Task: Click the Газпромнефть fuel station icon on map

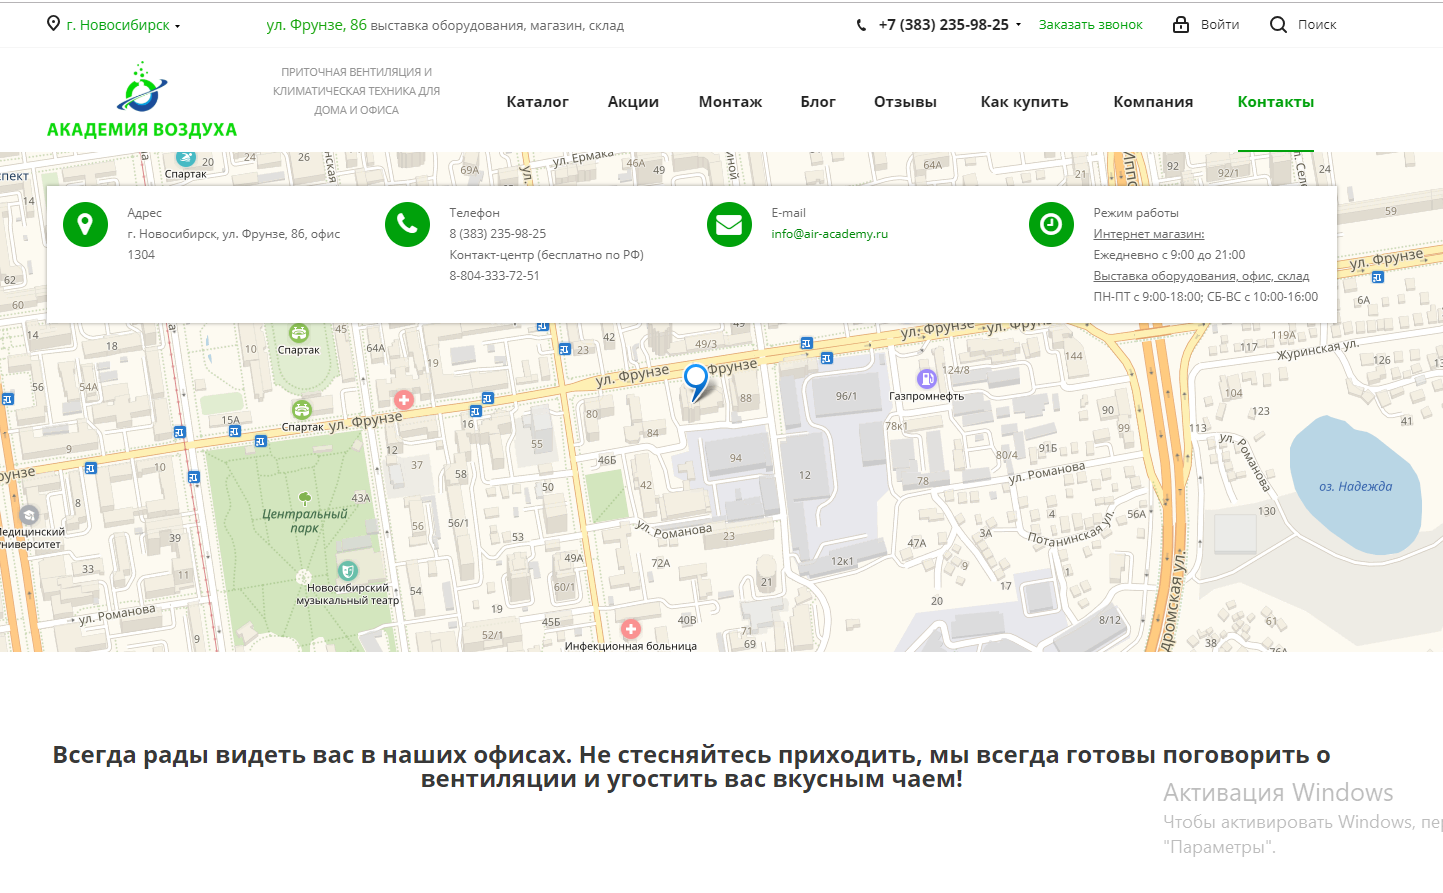Action: pos(927,378)
